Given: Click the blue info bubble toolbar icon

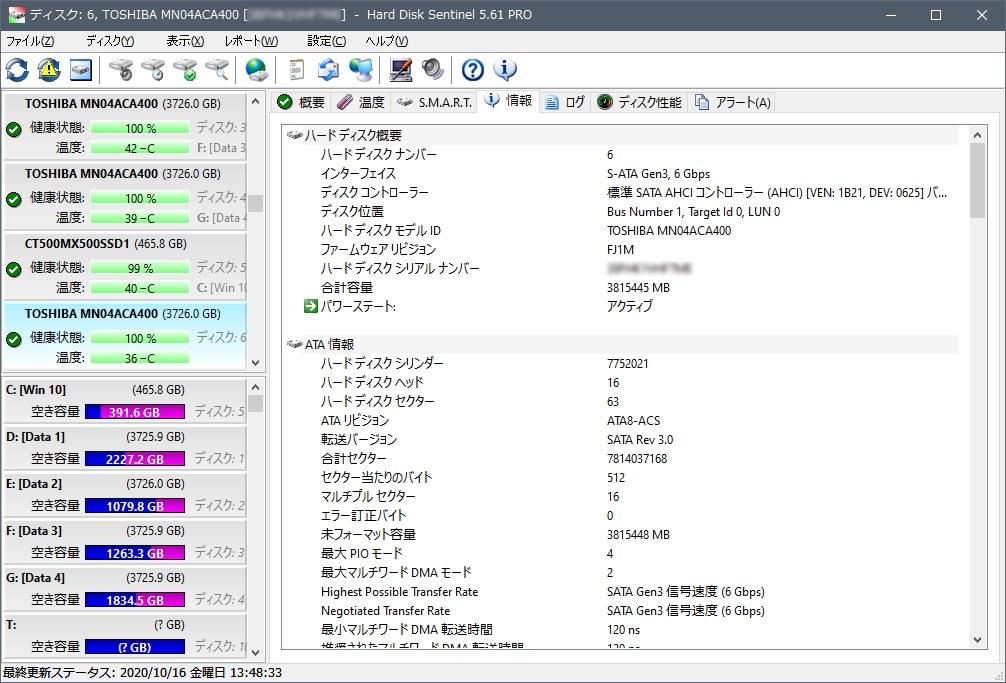Looking at the screenshot, I should (505, 70).
